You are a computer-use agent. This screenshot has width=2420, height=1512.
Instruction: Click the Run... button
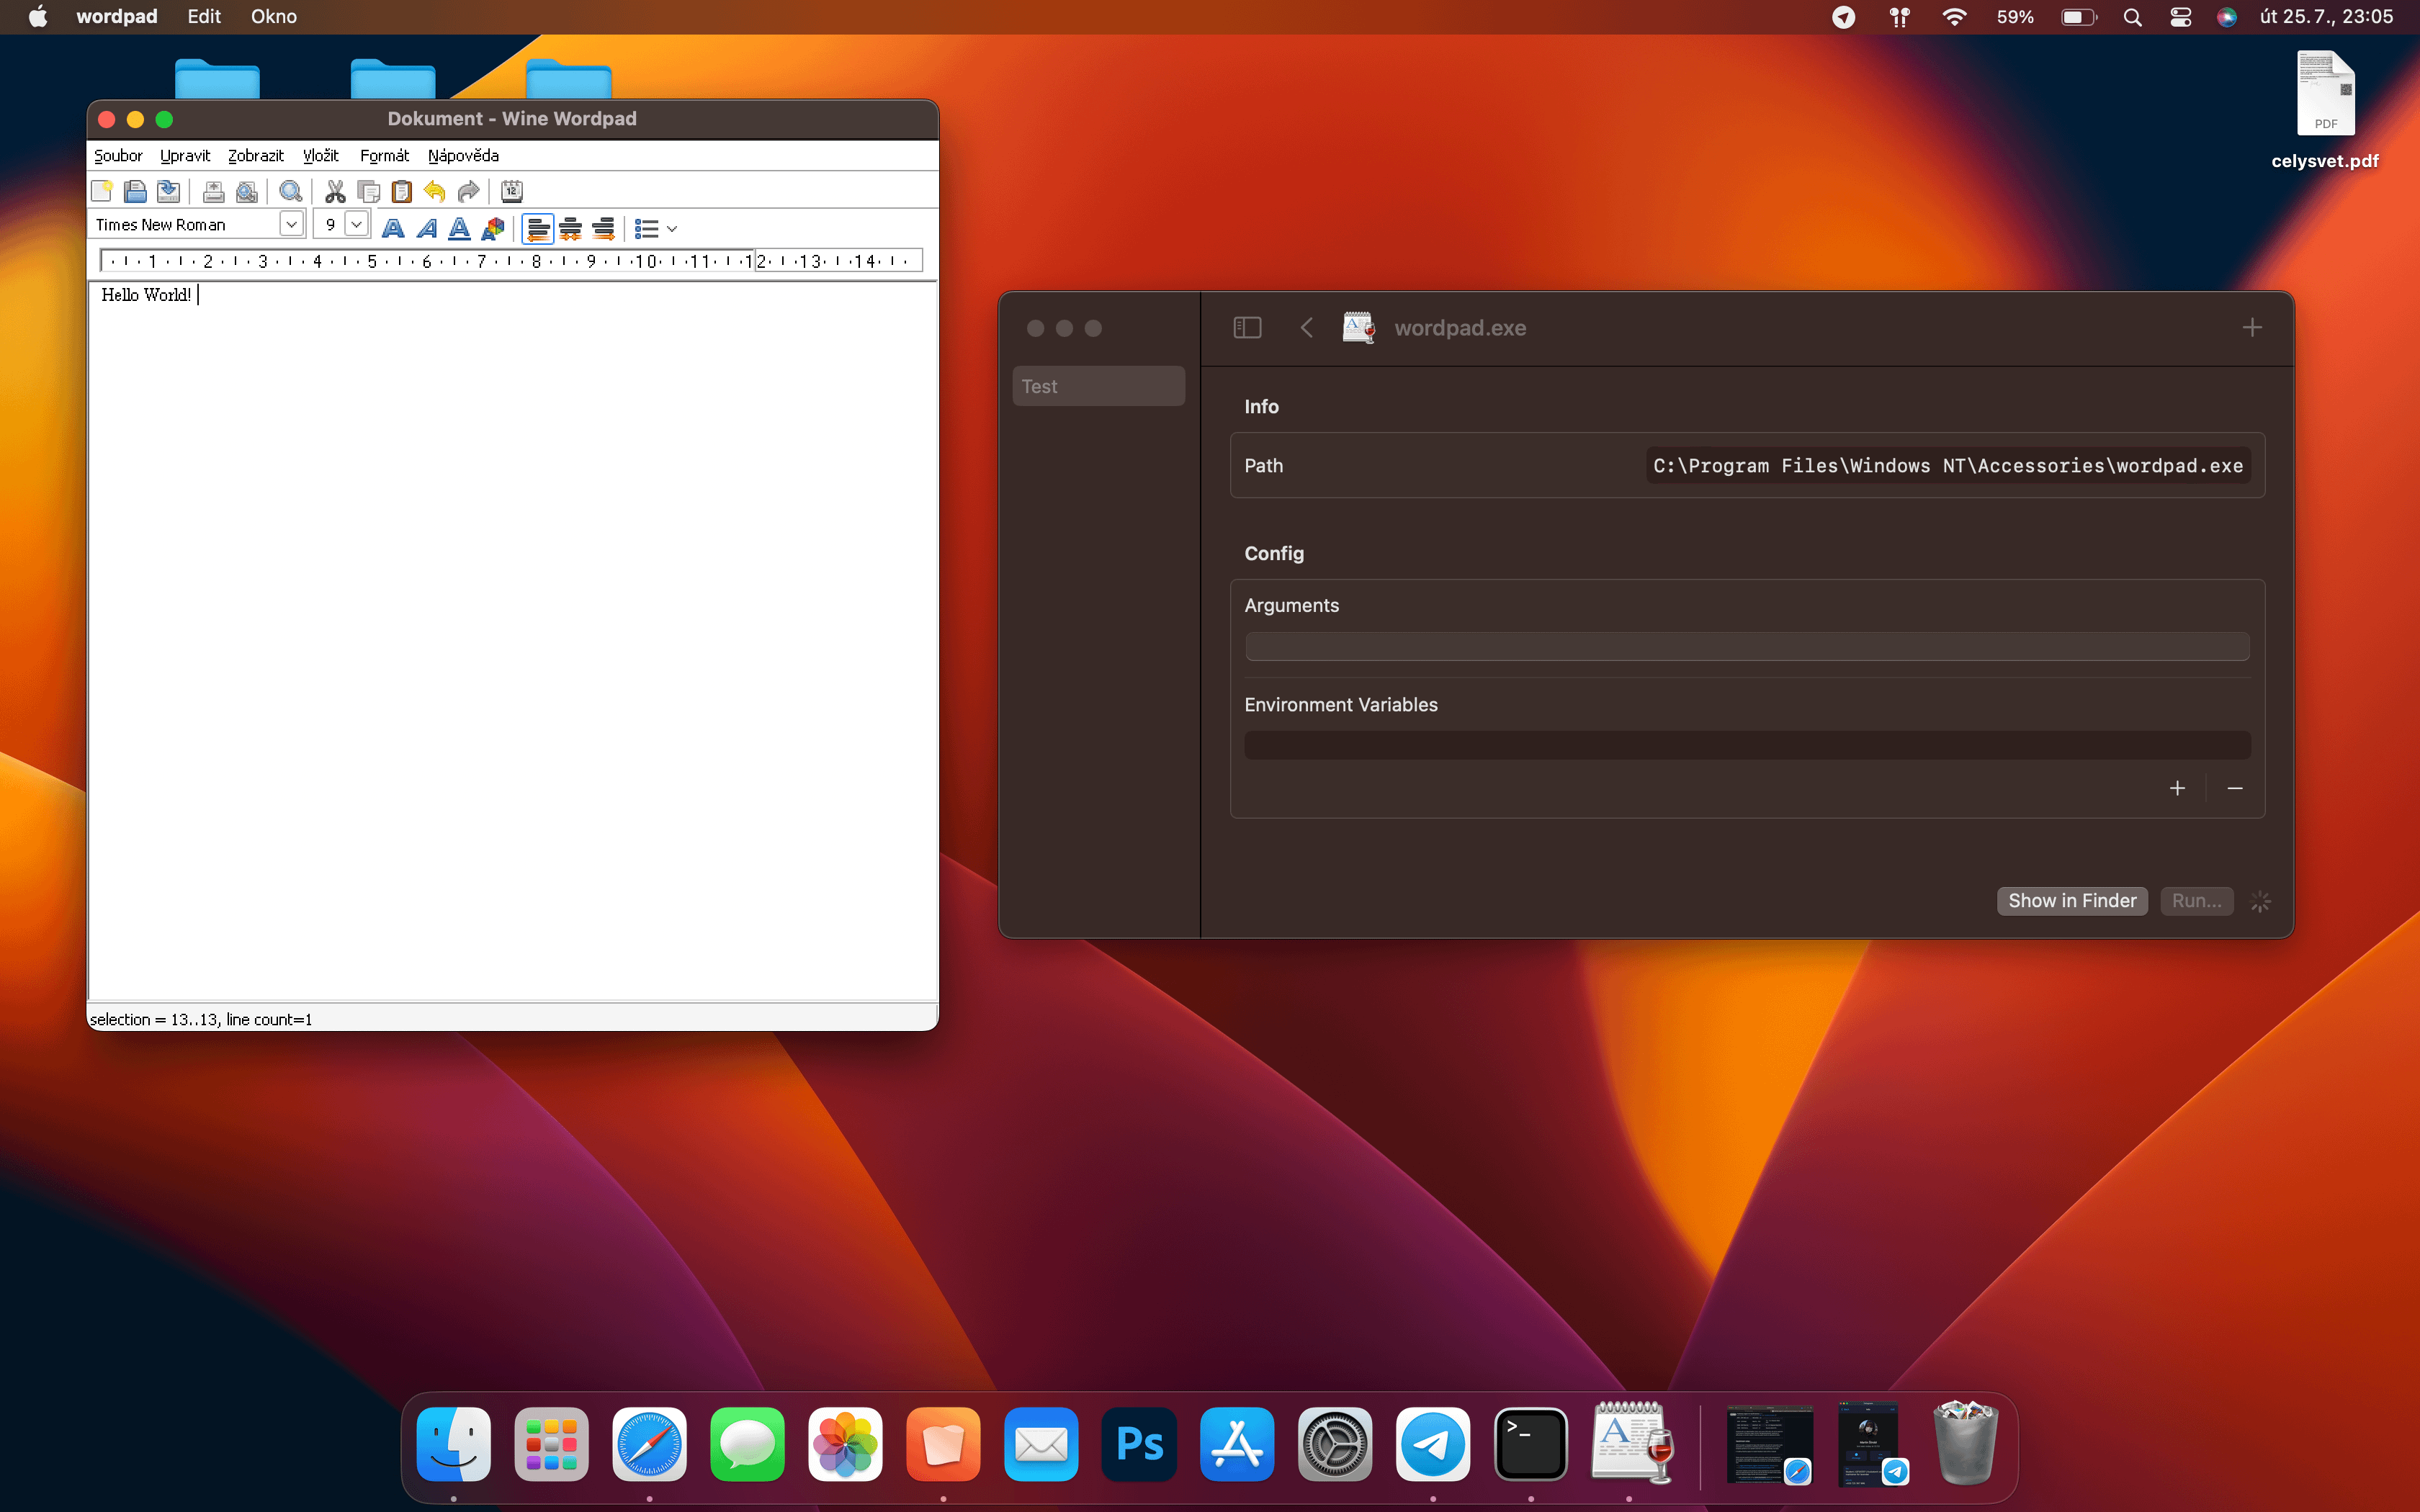coord(2197,900)
